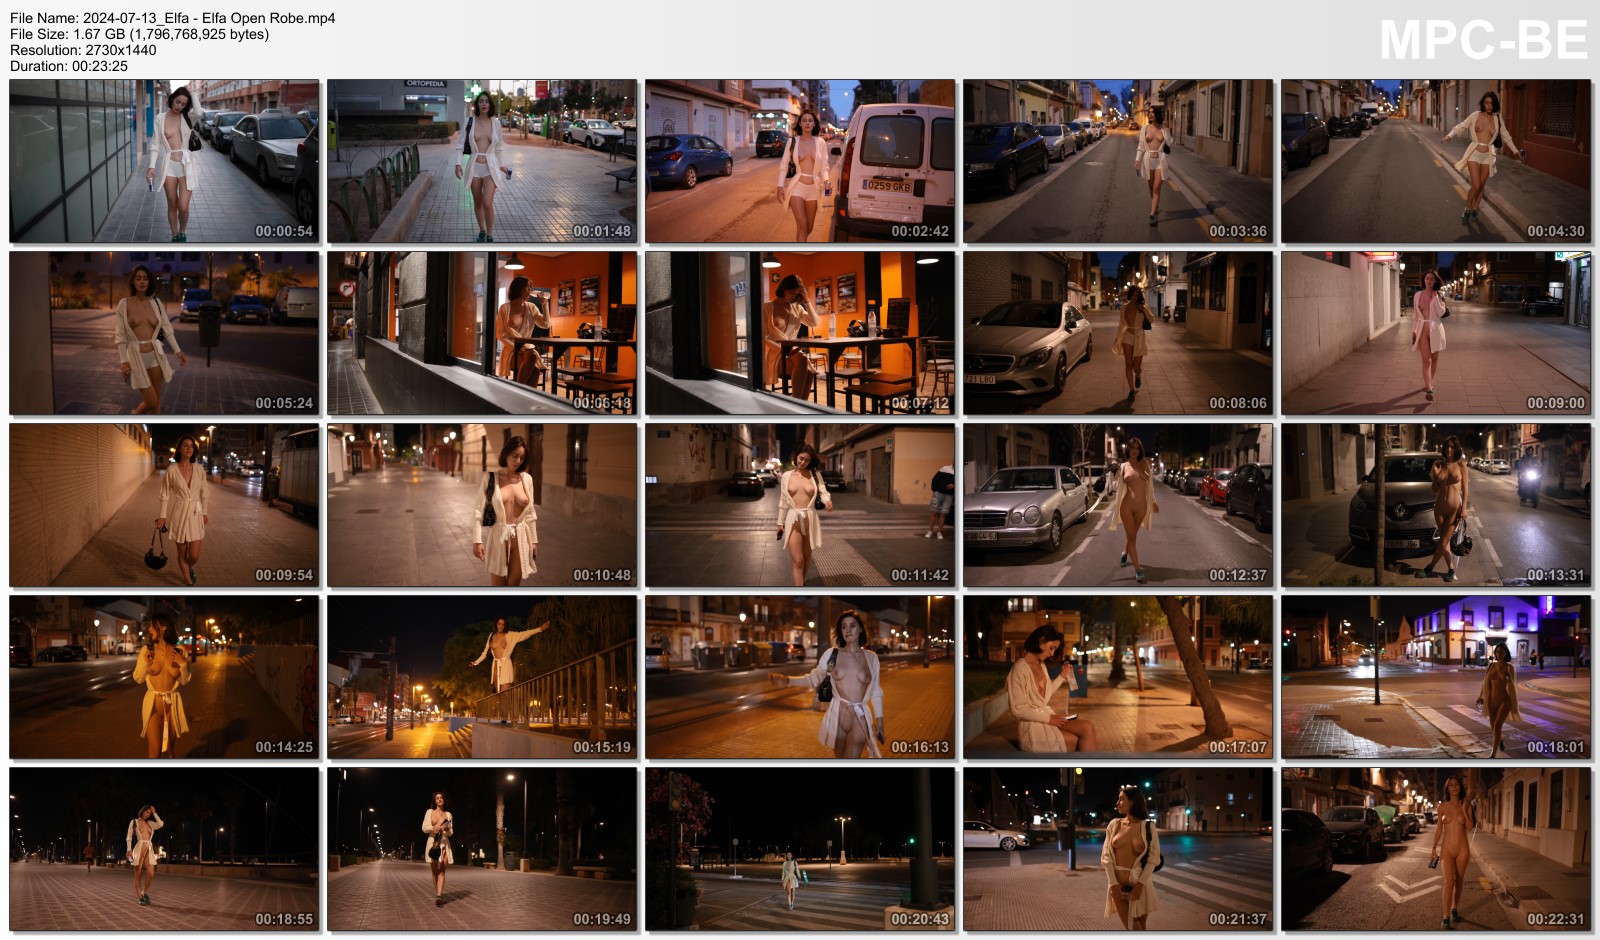Screen dimensions: 1600x940
Task: Choose the thumbnail labeled 00:09:00
Action: pyautogui.click(x=1436, y=333)
